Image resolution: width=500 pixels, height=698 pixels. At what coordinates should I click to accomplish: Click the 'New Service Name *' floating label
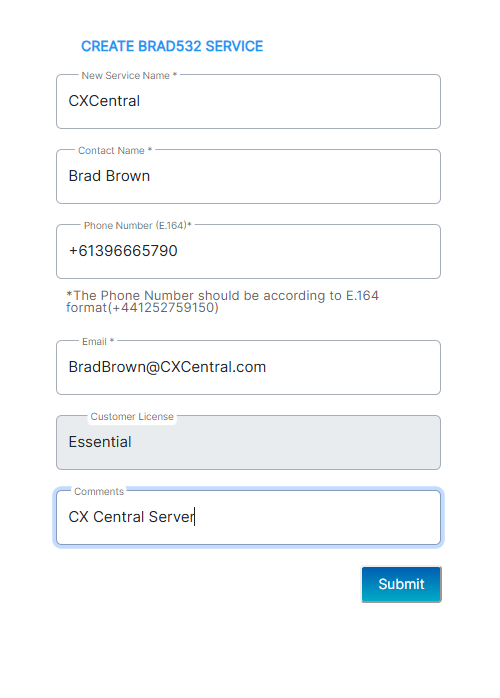pos(129,76)
